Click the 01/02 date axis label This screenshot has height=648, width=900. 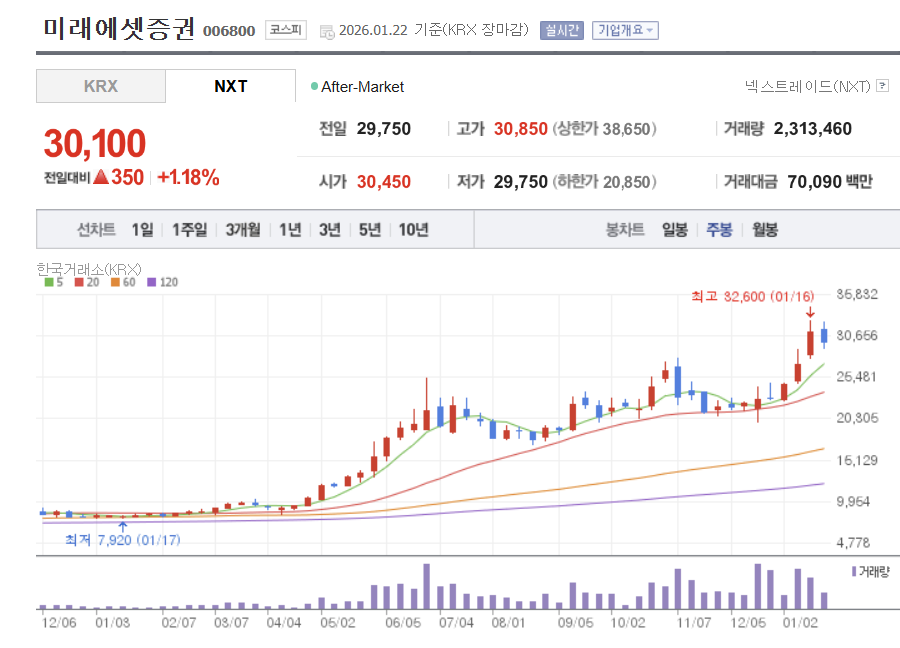coord(800,623)
